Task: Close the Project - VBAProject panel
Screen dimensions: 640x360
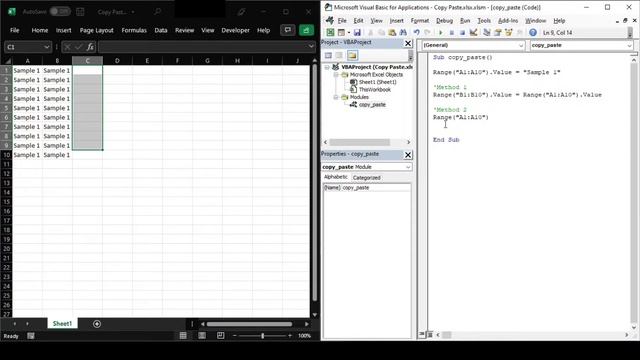Action: coord(408,43)
